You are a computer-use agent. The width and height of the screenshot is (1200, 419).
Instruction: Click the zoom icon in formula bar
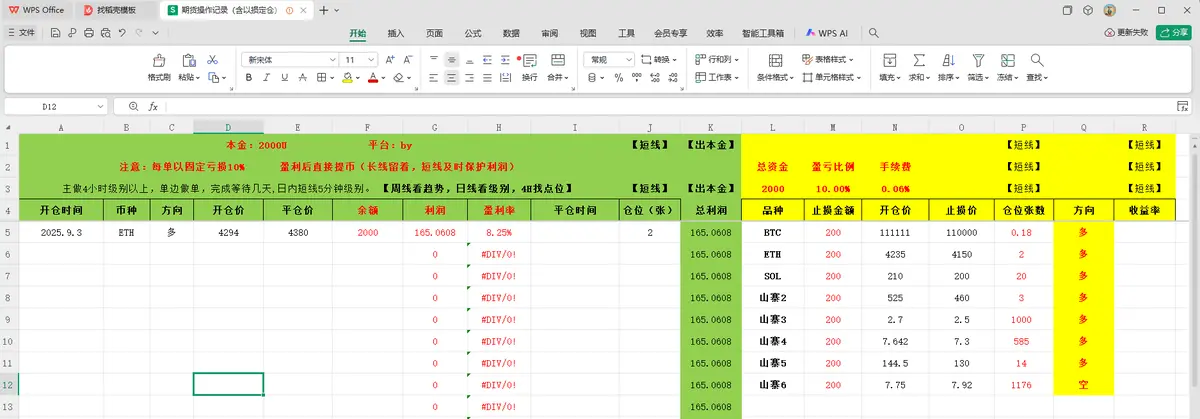pyautogui.click(x=133, y=106)
